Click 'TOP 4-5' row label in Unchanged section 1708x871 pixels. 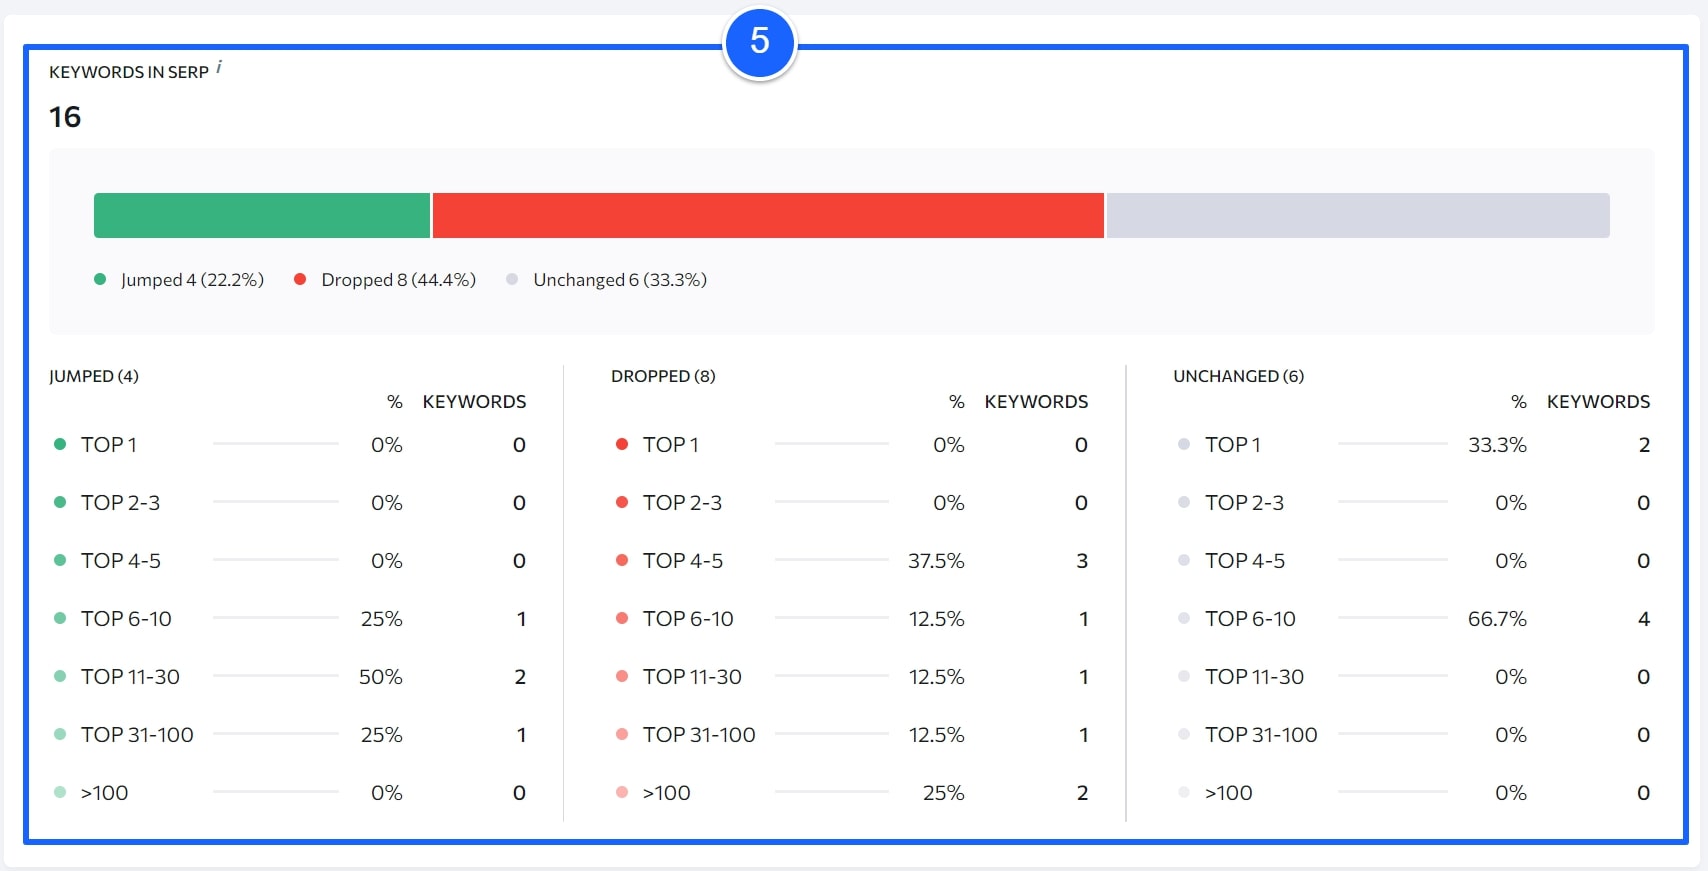[x=1244, y=561]
